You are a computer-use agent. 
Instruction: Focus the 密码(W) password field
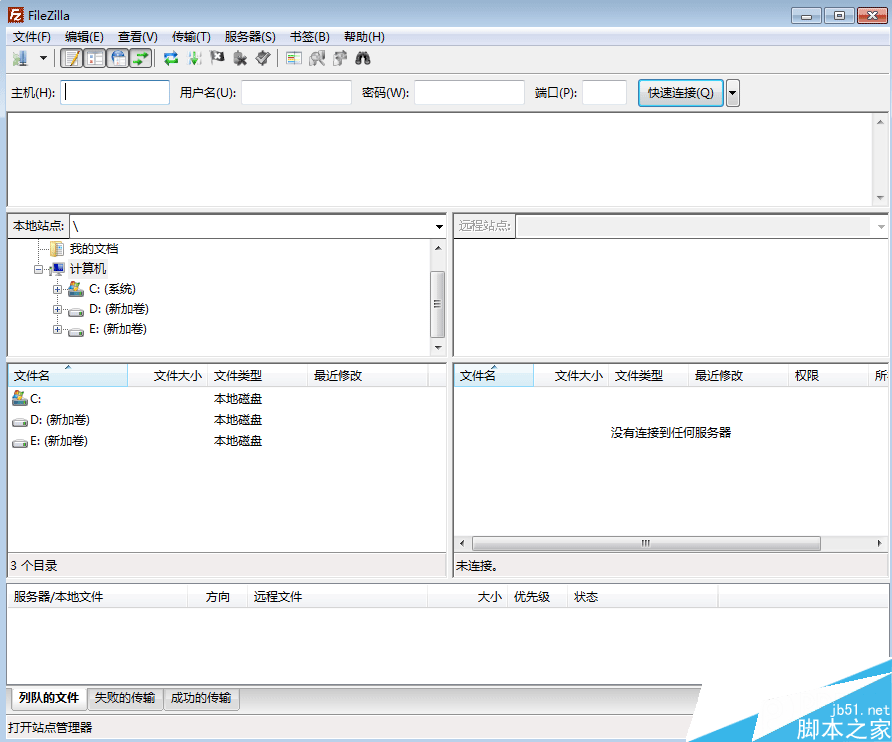tap(469, 92)
